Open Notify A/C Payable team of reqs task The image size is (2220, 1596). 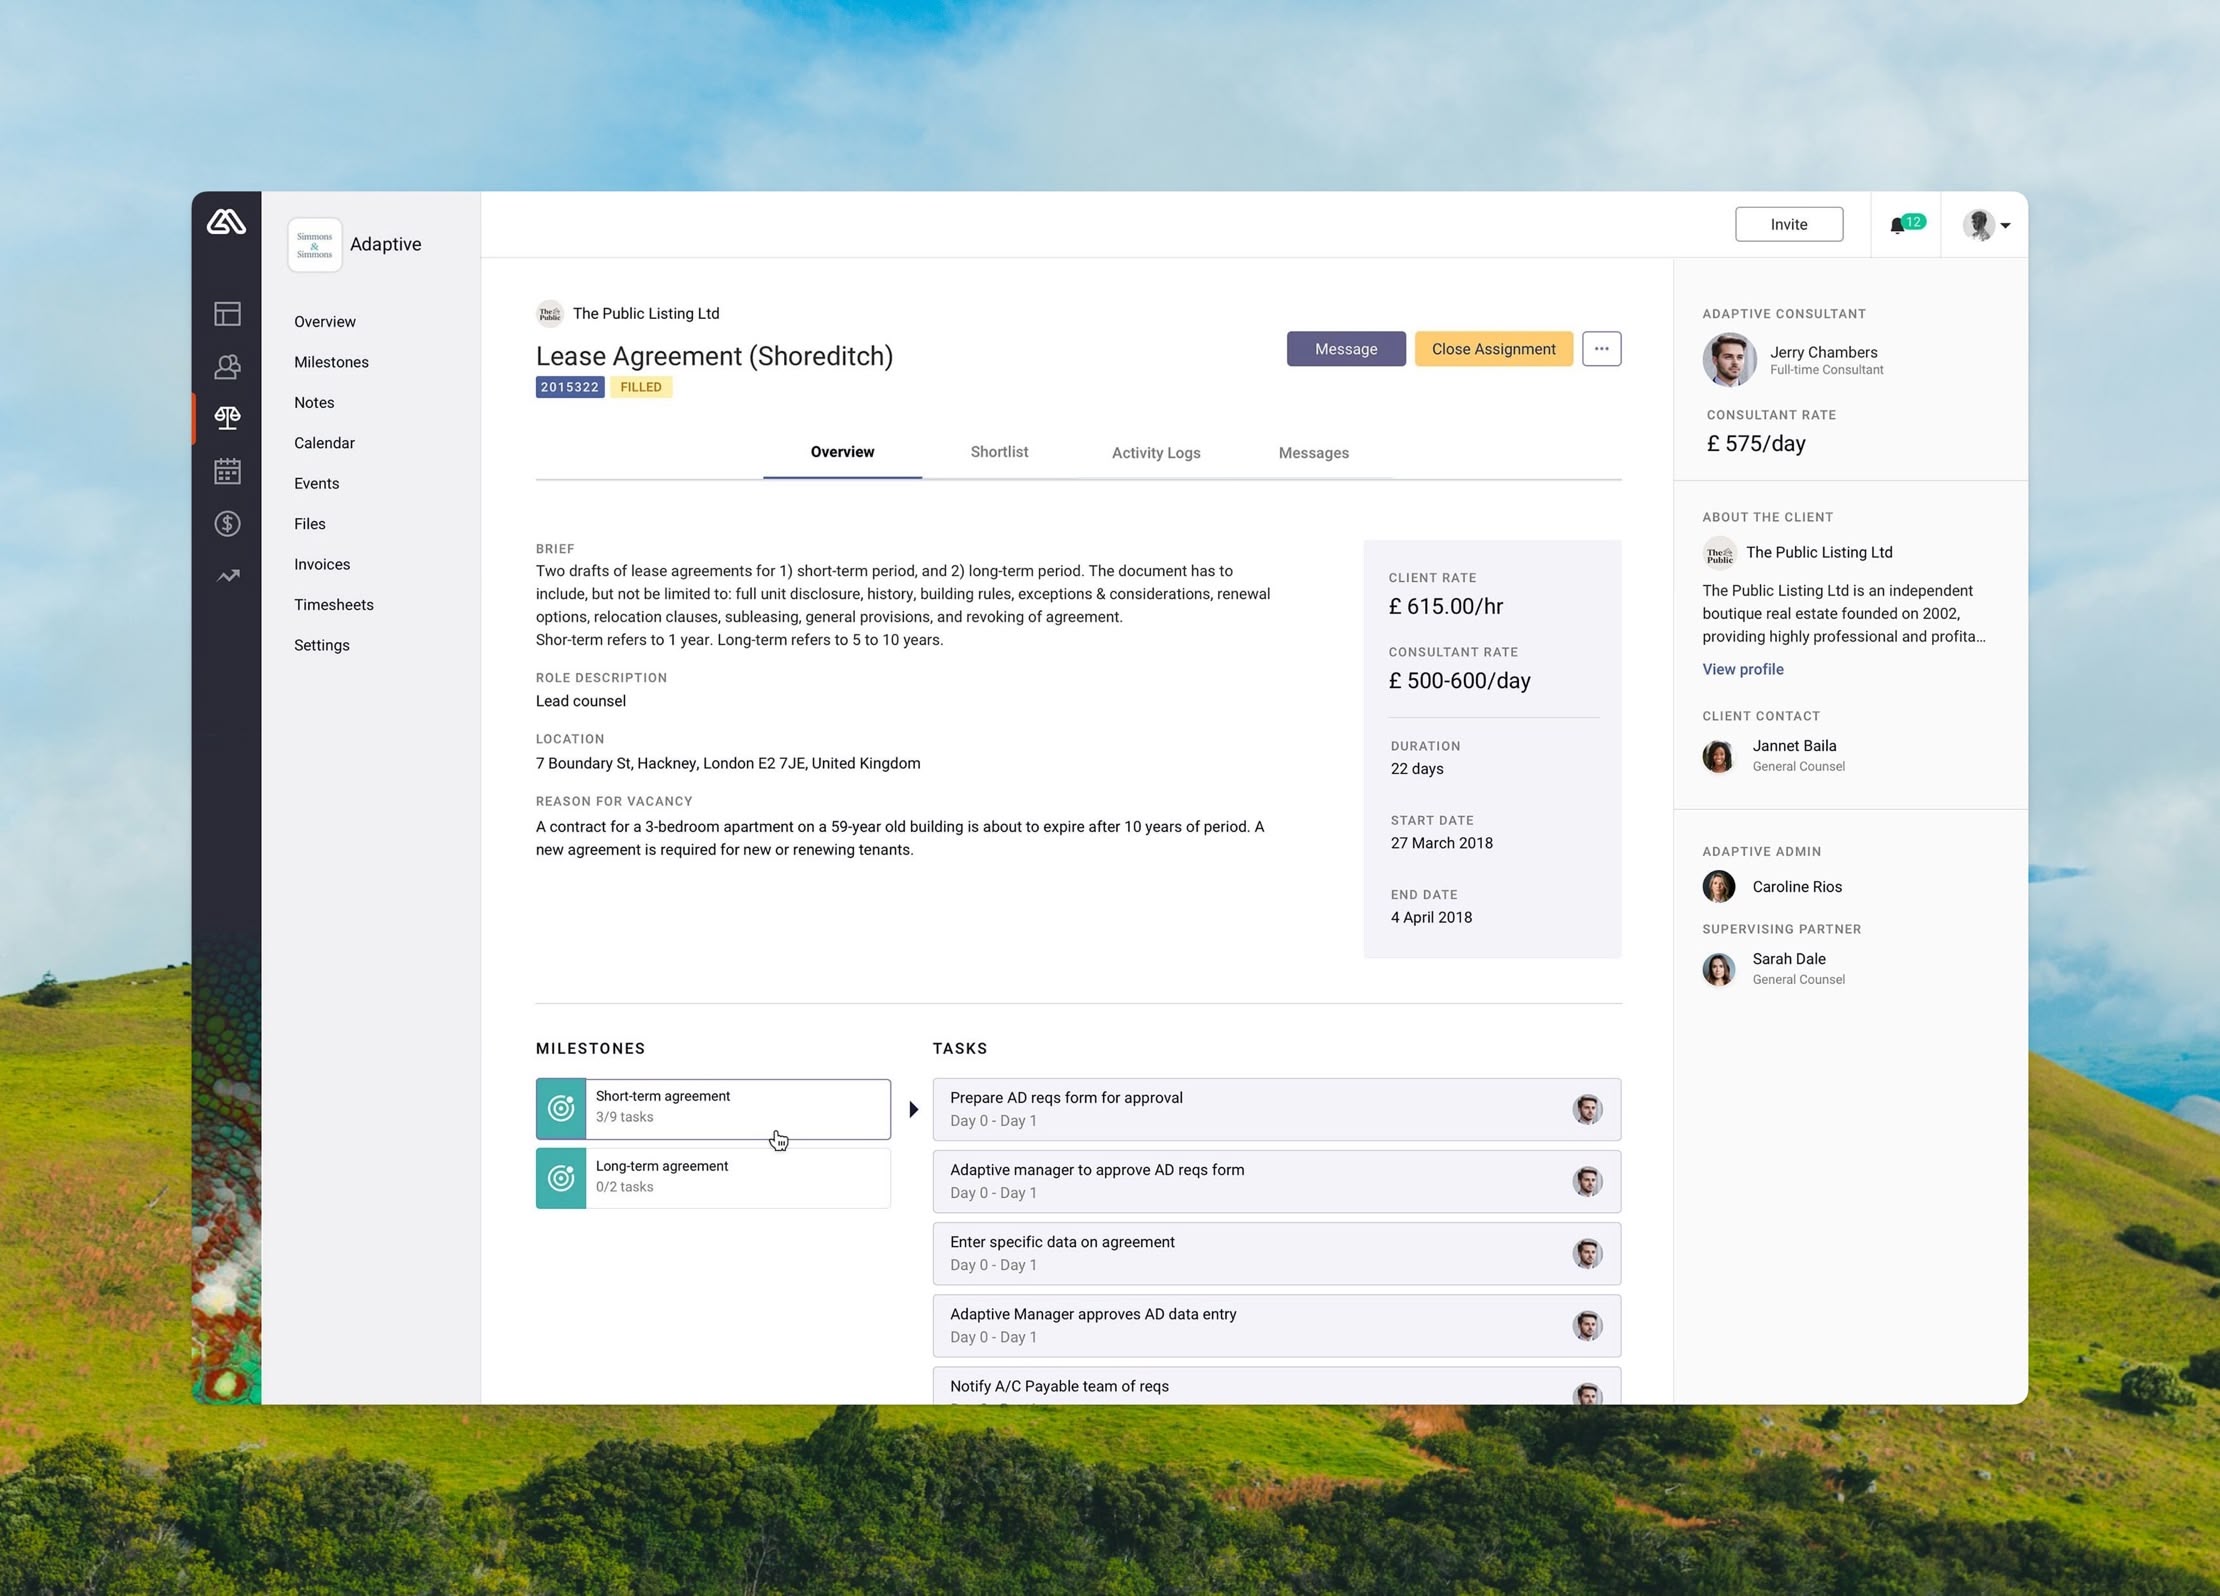coord(1276,1386)
